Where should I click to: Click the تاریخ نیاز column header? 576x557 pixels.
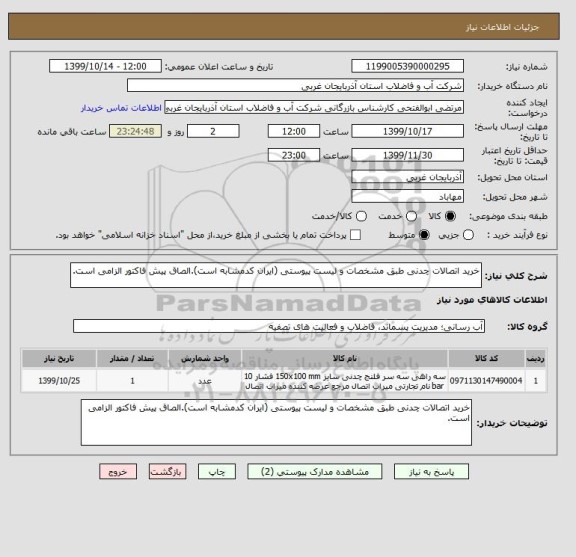tap(59, 359)
